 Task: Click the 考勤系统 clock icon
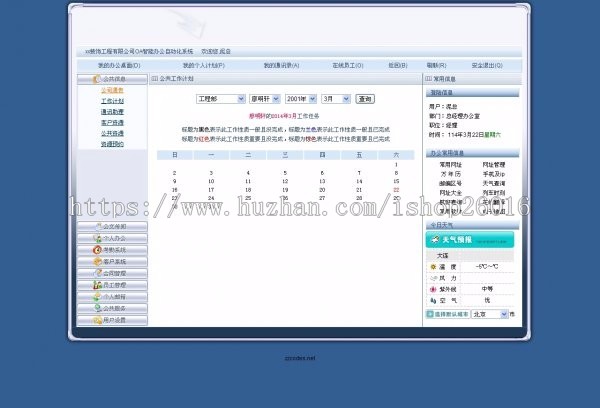97,250
